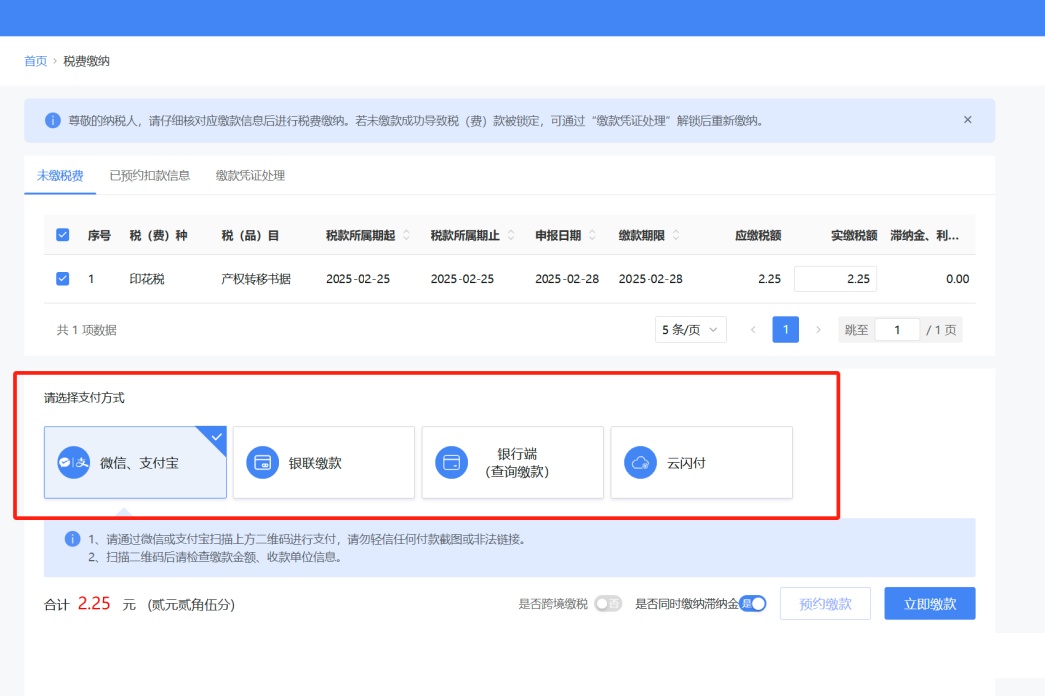Toggle the select-all header checkbox
Image resolution: width=1045 pixels, height=696 pixels.
pos(63,235)
